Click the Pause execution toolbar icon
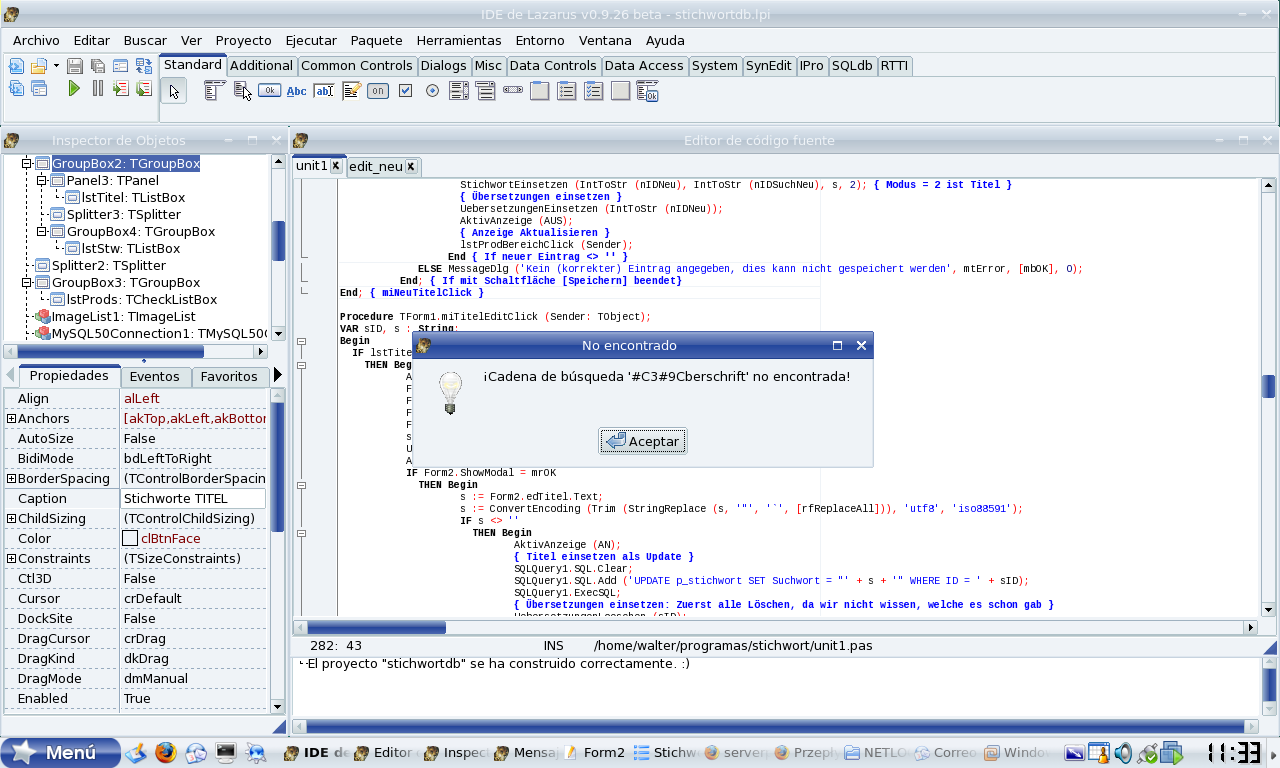This screenshot has height=768, width=1280. click(97, 88)
